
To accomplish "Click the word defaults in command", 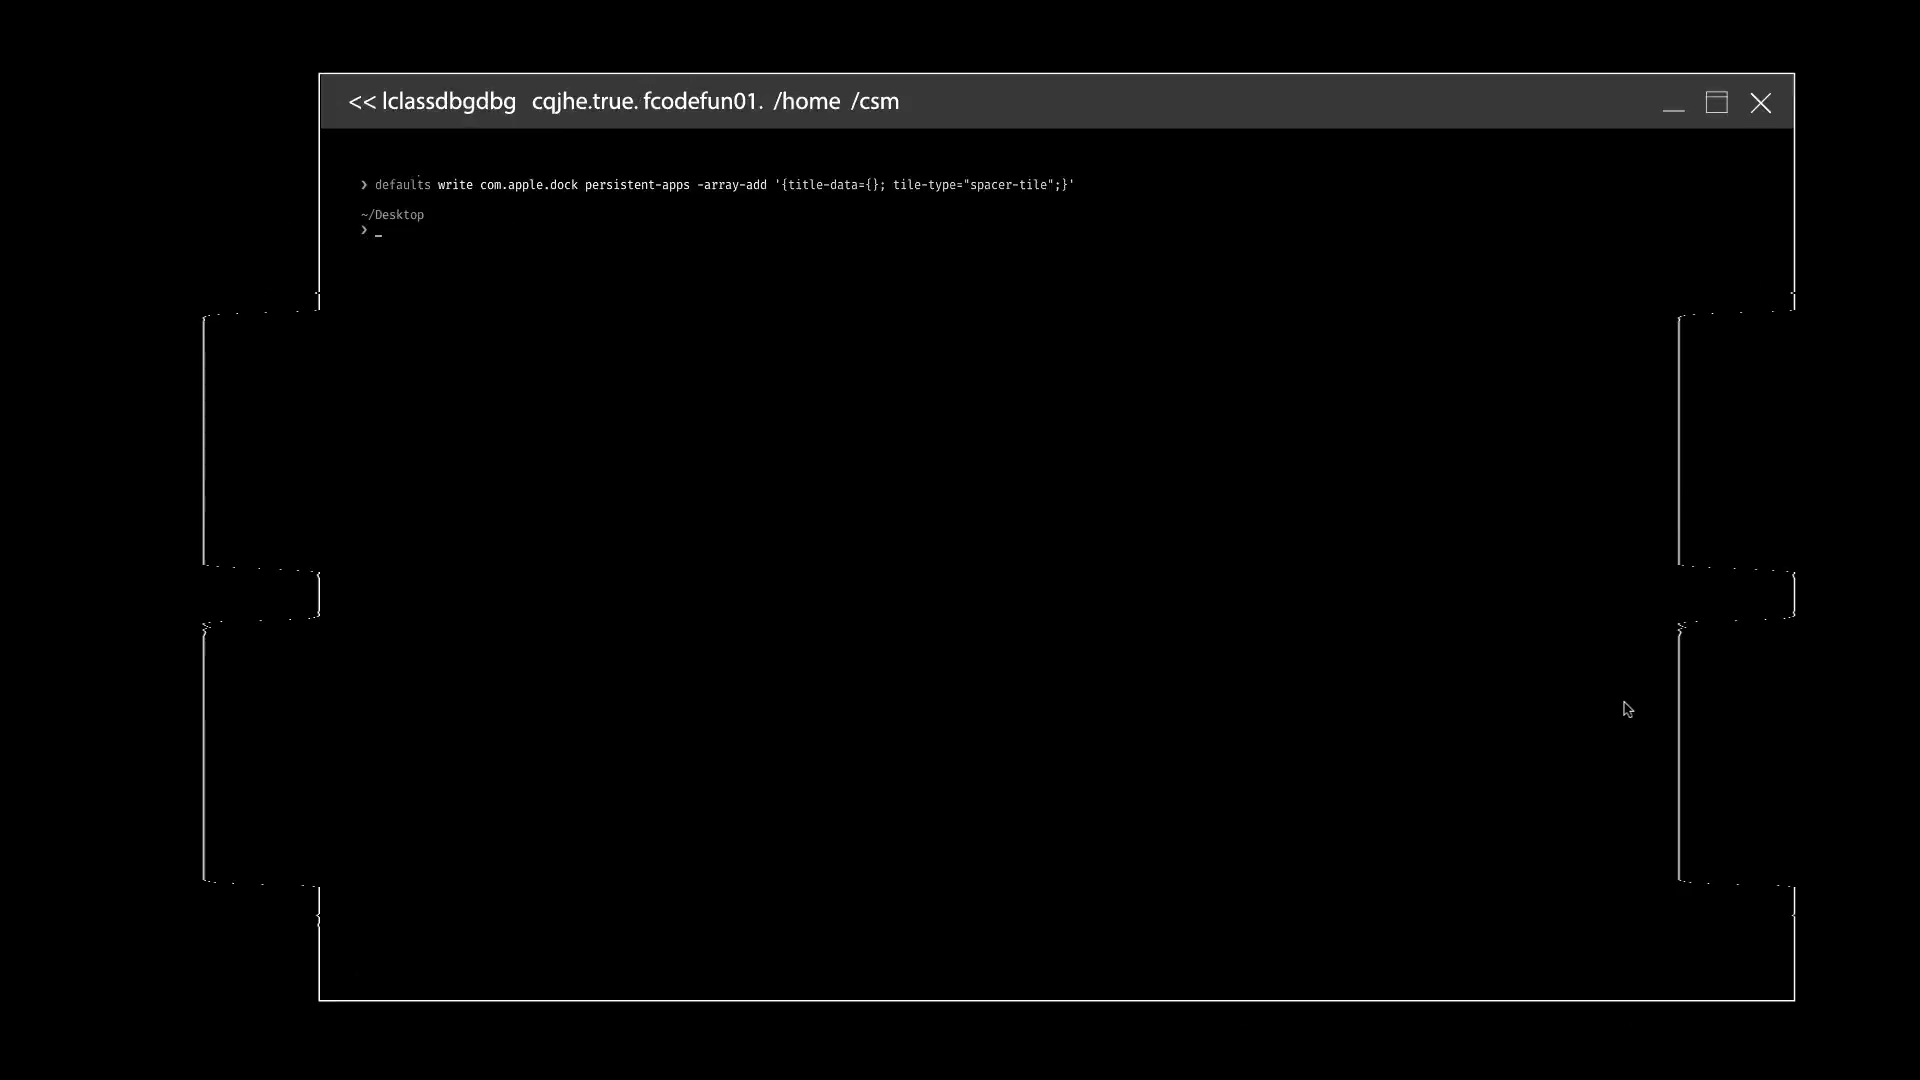I will click(402, 185).
